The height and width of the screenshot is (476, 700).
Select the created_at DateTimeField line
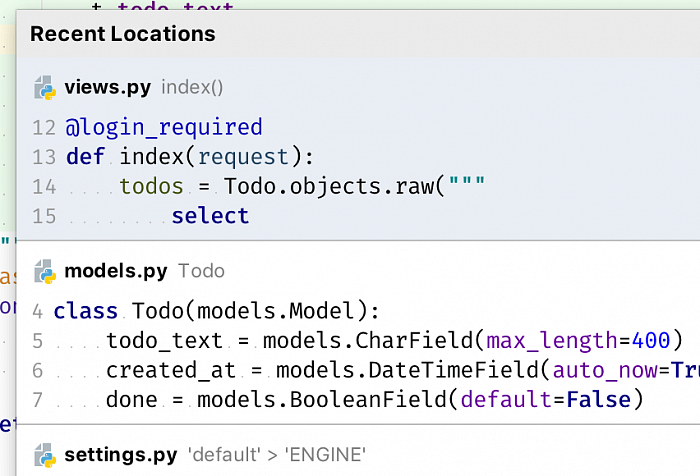point(400,370)
